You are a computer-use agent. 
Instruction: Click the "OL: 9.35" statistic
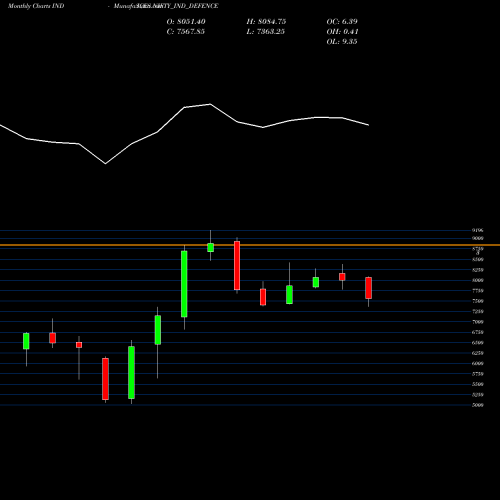click(342, 42)
